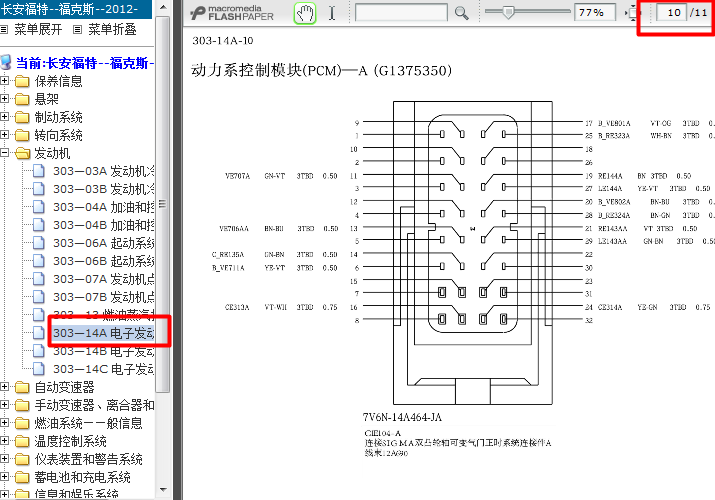Screen dimensions: 715x500
Task: Expand the 燃油系统一一般信息 folder
Action: [x=4, y=423]
